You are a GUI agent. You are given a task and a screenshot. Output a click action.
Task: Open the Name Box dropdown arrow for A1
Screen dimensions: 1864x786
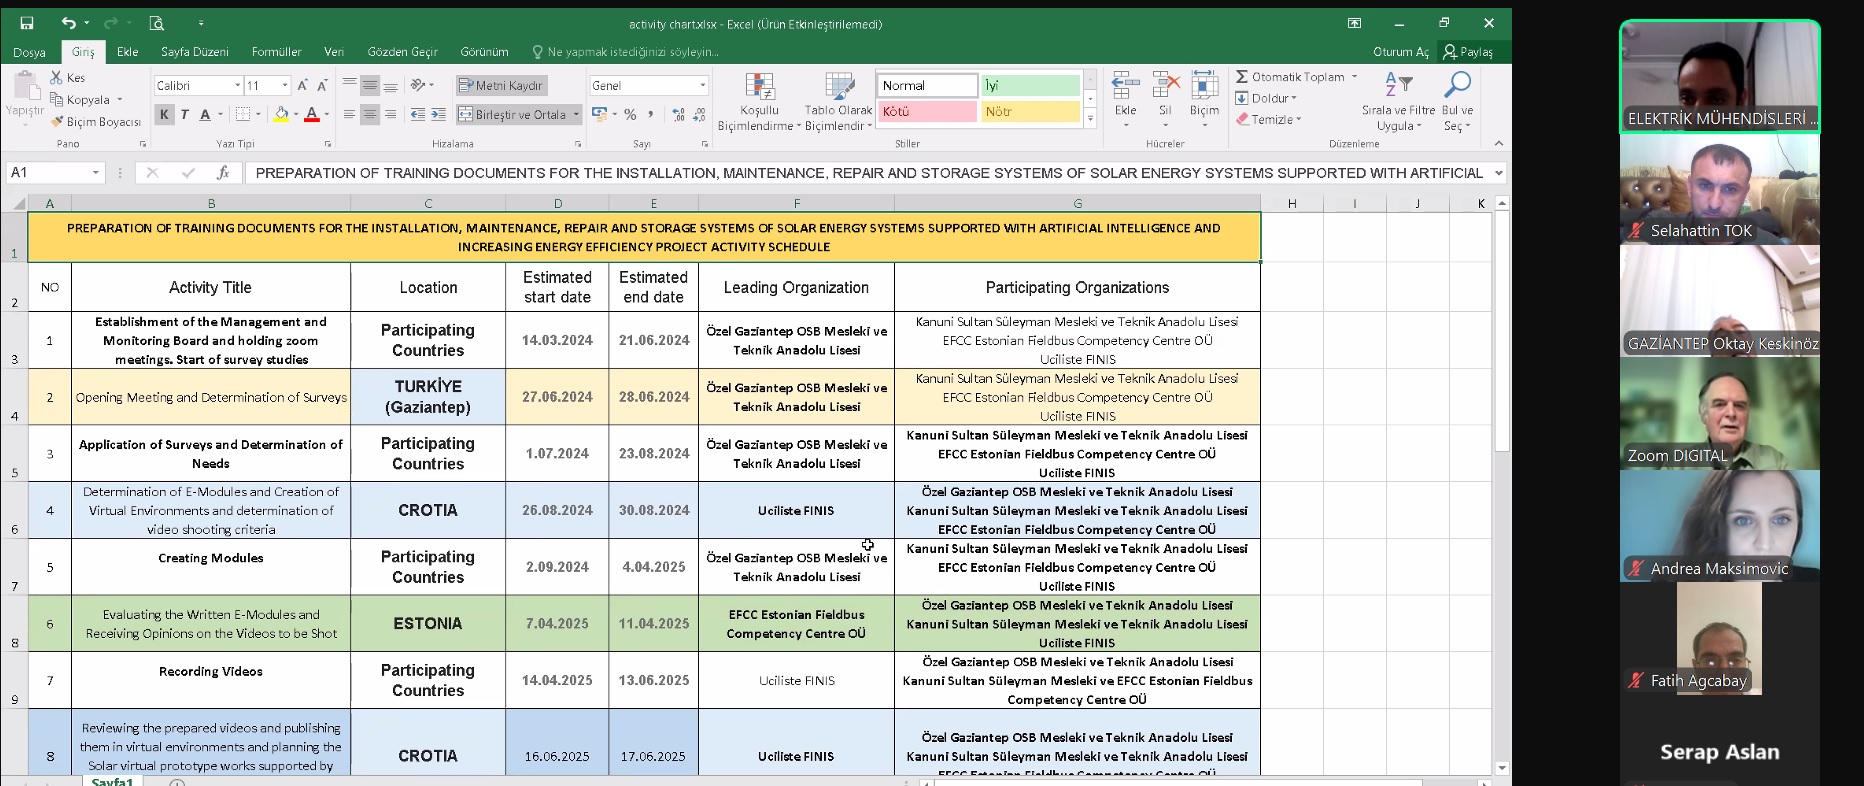coord(96,173)
